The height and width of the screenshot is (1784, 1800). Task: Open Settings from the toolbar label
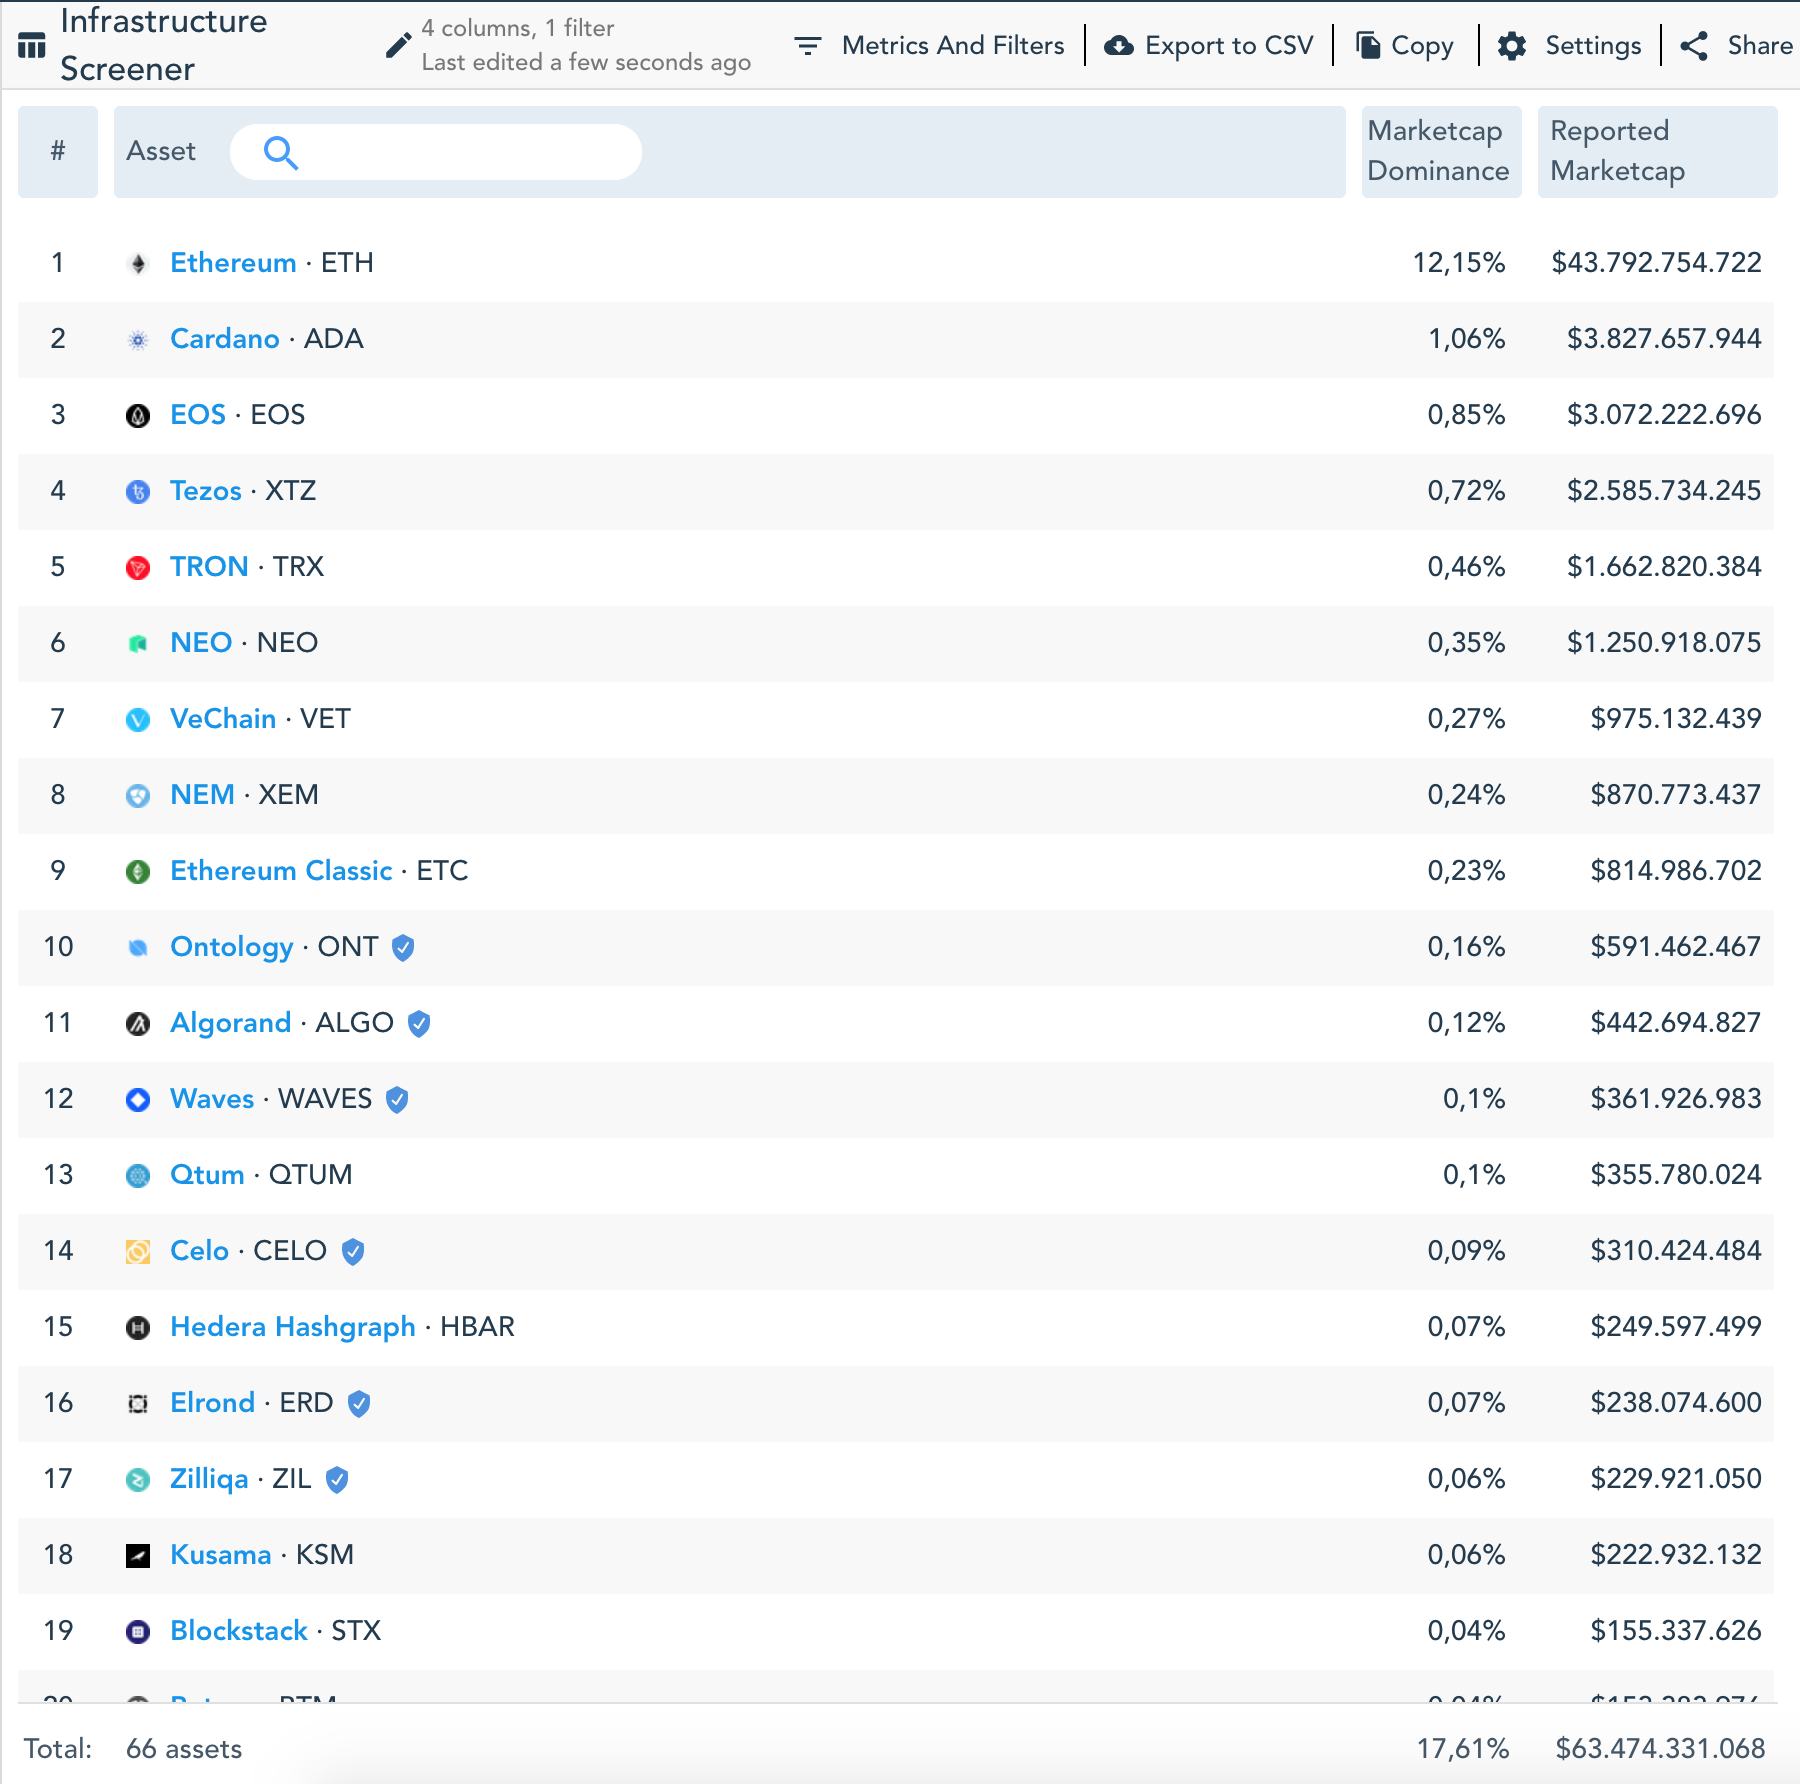click(x=1593, y=46)
